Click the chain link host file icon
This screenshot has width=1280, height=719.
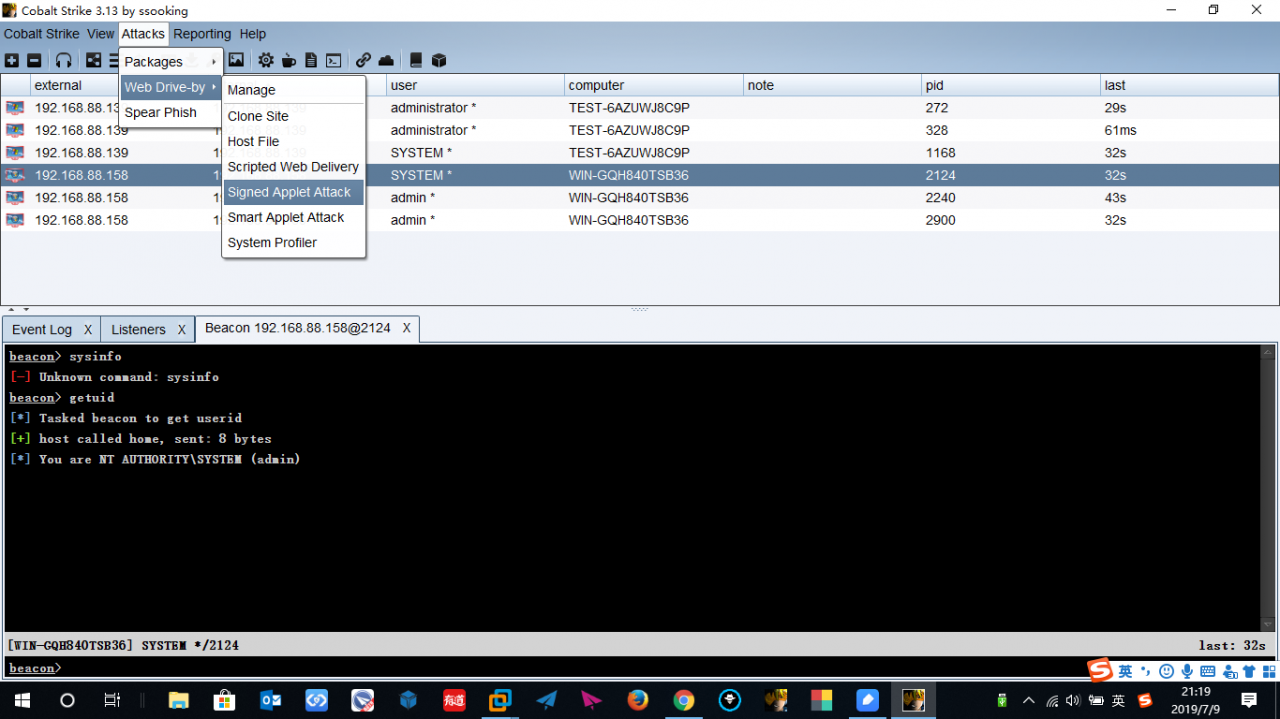[x=363, y=61]
